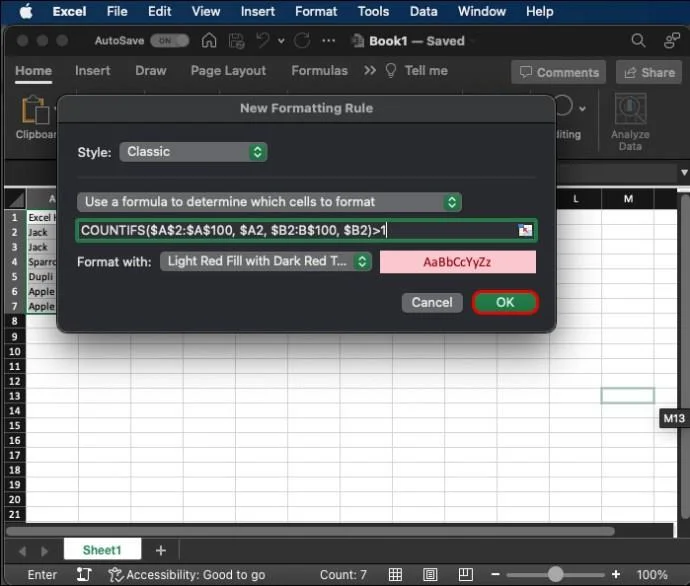Open the Comments pane button
This screenshot has height=586, width=690.
(x=559, y=72)
